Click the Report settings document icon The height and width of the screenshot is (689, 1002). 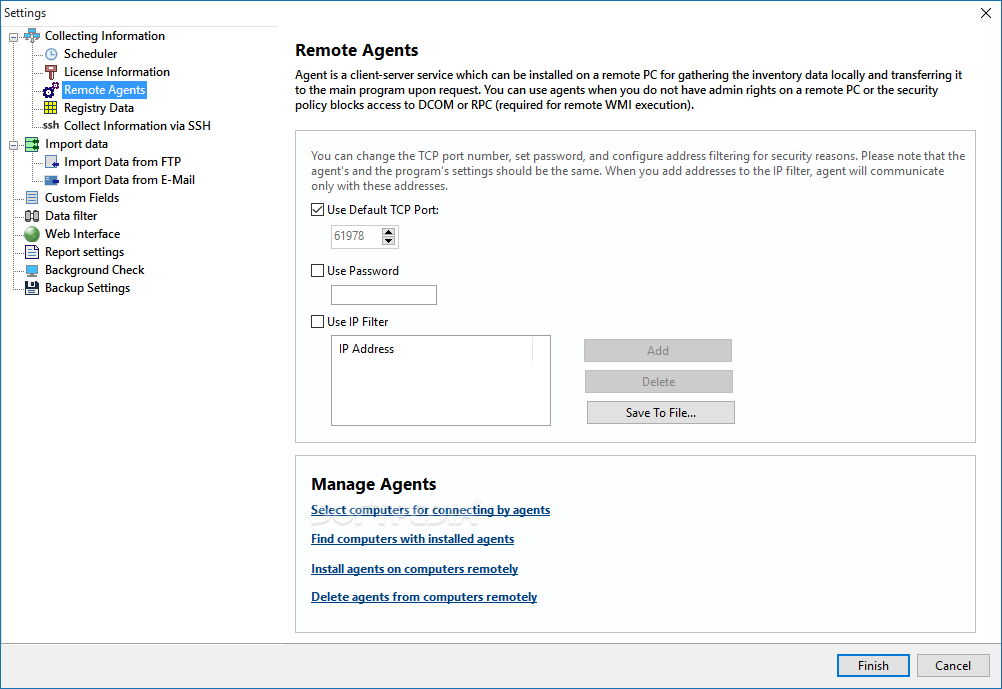point(32,252)
